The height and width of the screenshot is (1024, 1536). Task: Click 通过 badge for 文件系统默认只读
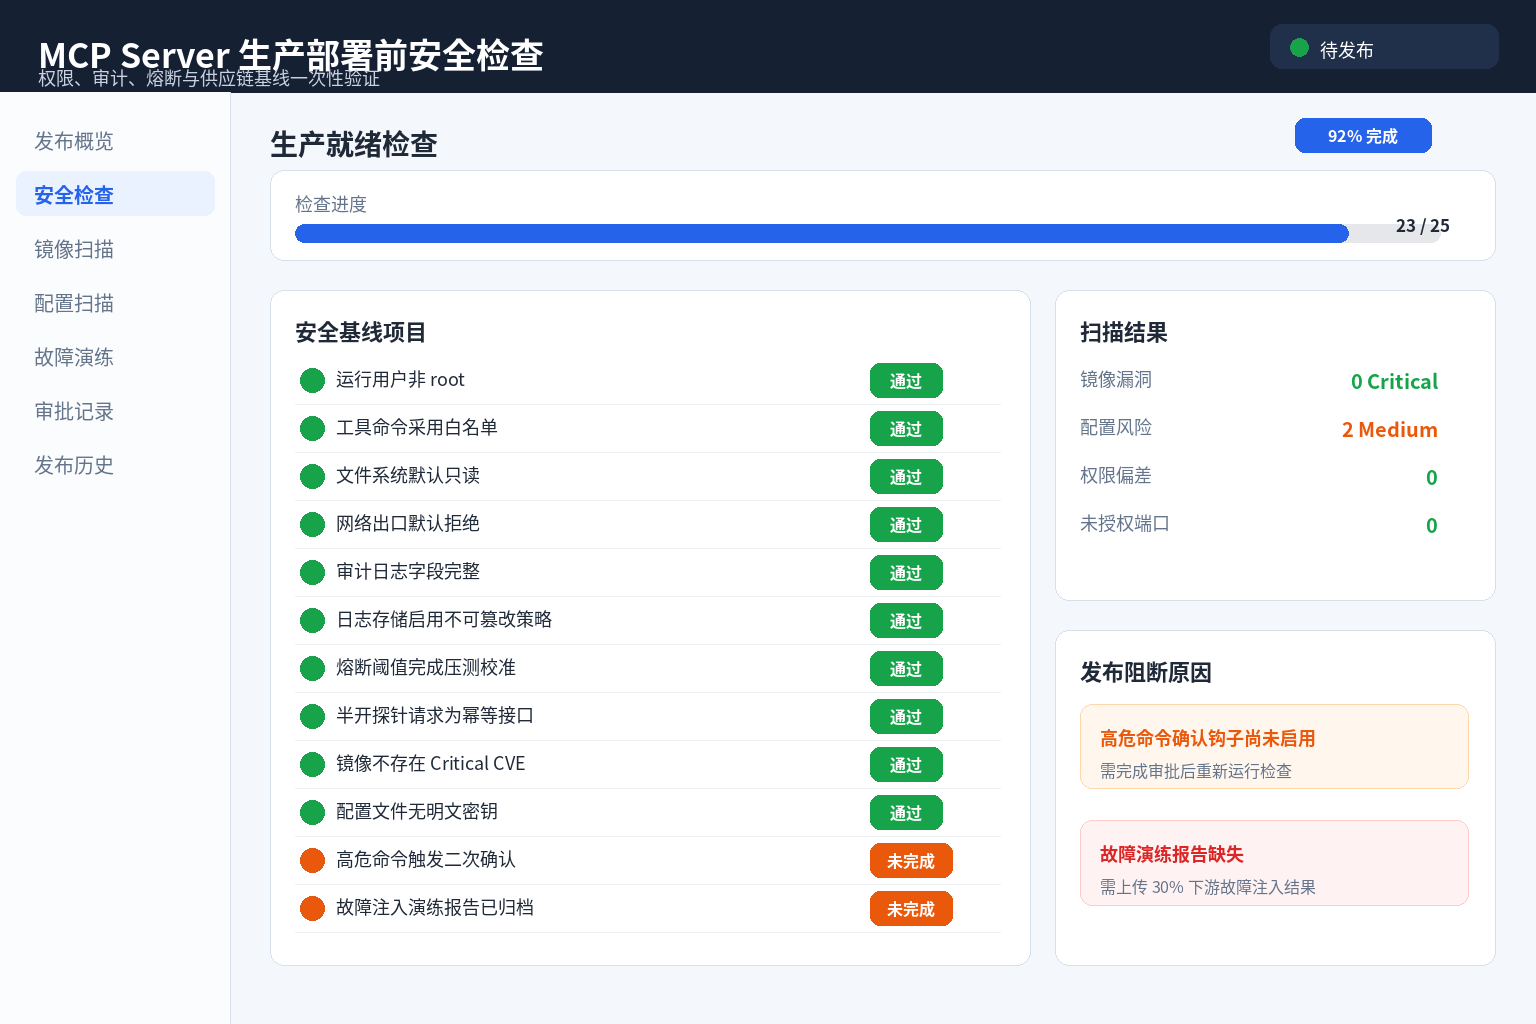point(906,477)
